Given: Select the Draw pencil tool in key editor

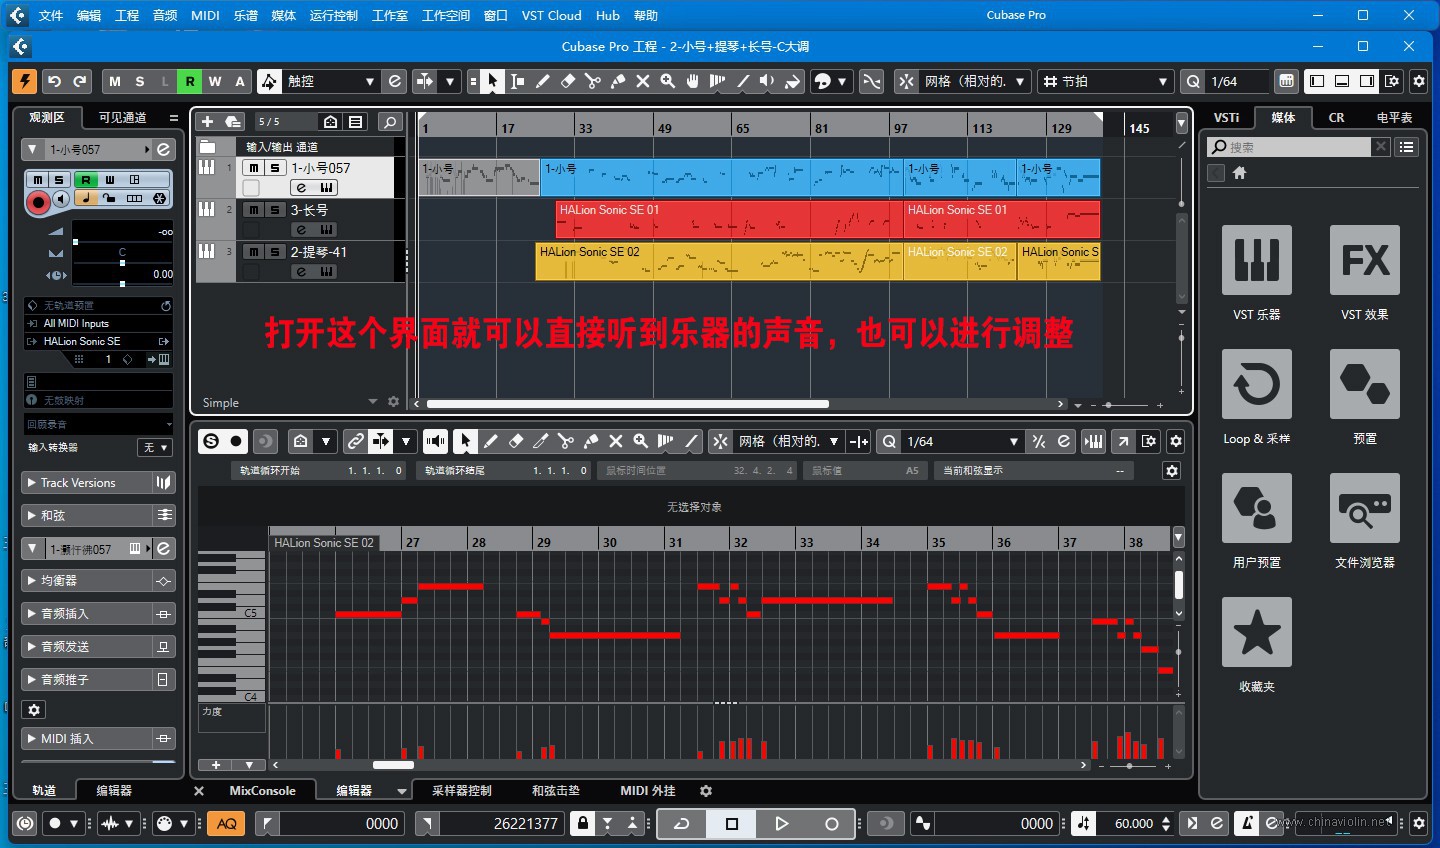Looking at the screenshot, I should [x=491, y=441].
